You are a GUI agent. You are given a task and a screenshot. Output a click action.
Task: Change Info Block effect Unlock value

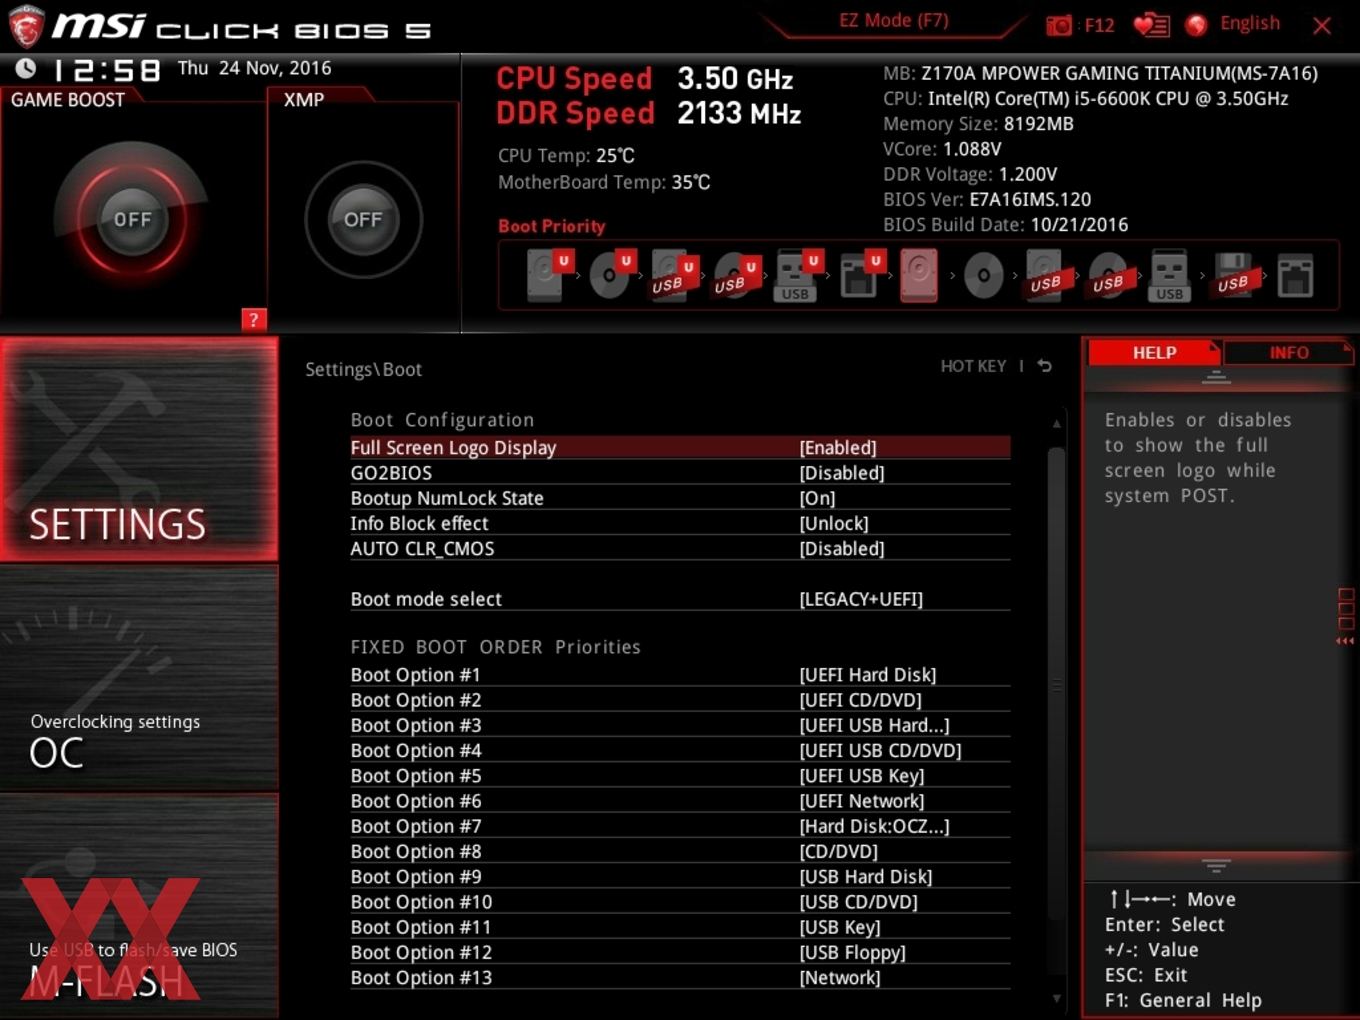pos(834,523)
